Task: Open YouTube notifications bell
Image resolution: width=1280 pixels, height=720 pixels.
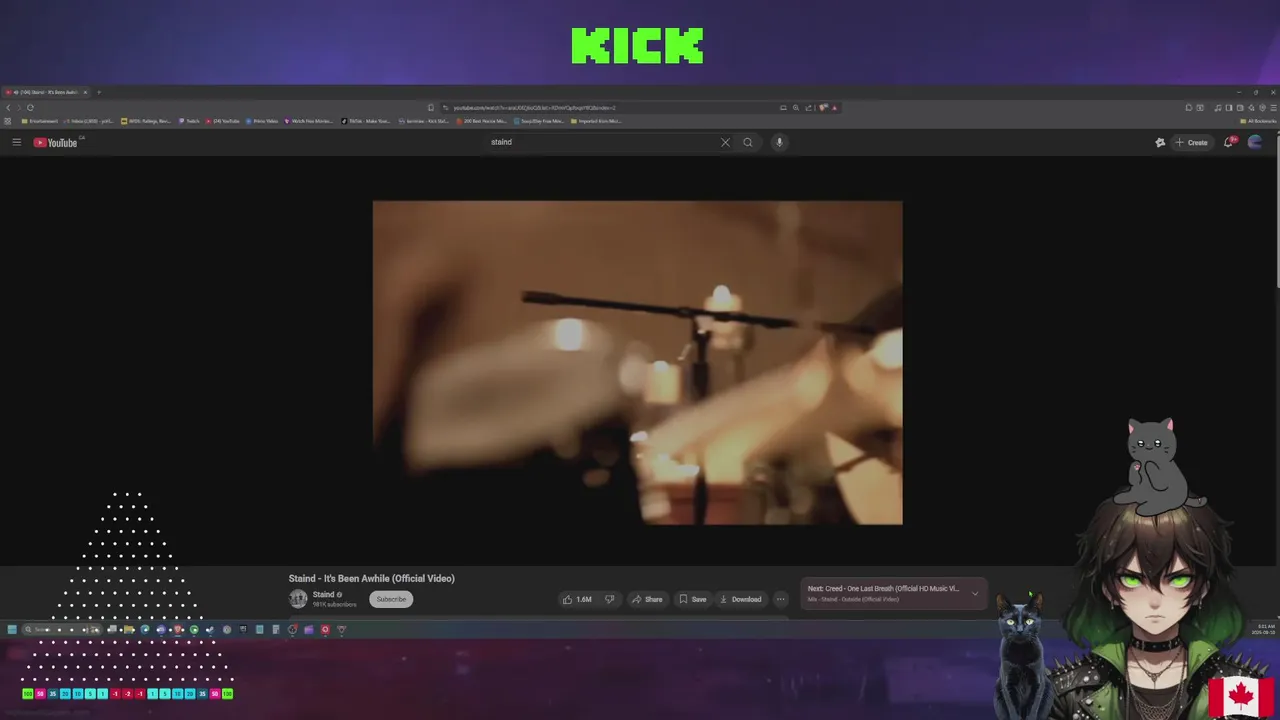Action: click(x=1229, y=142)
